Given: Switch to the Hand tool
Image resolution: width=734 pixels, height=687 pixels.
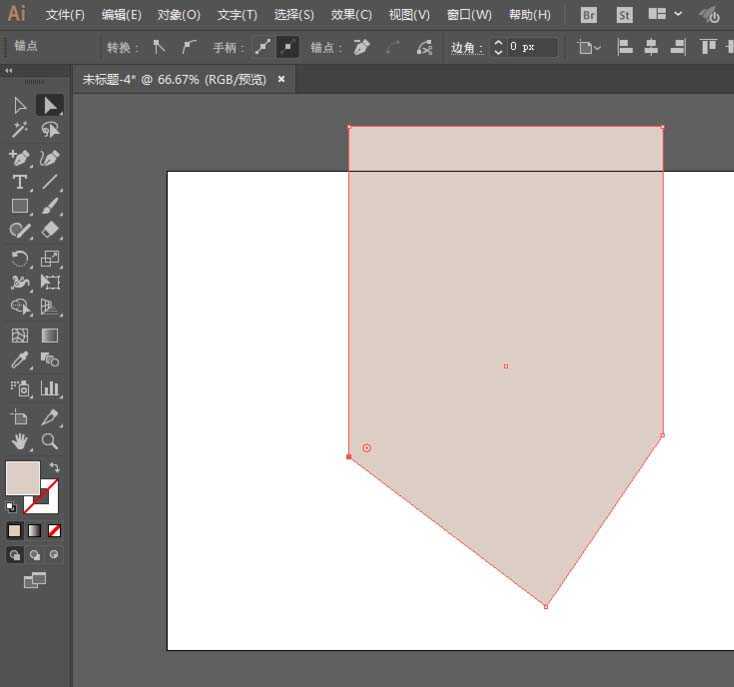Looking at the screenshot, I should coord(19,441).
